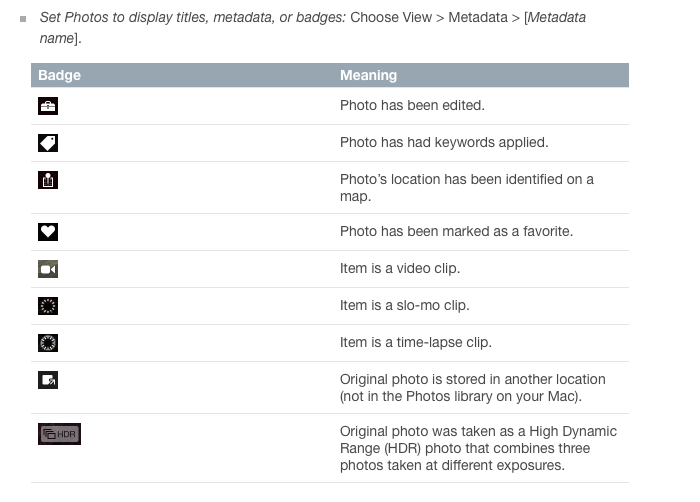This screenshot has height=502, width=700.
Task: Click the Meaning column header
Action: click(x=368, y=75)
